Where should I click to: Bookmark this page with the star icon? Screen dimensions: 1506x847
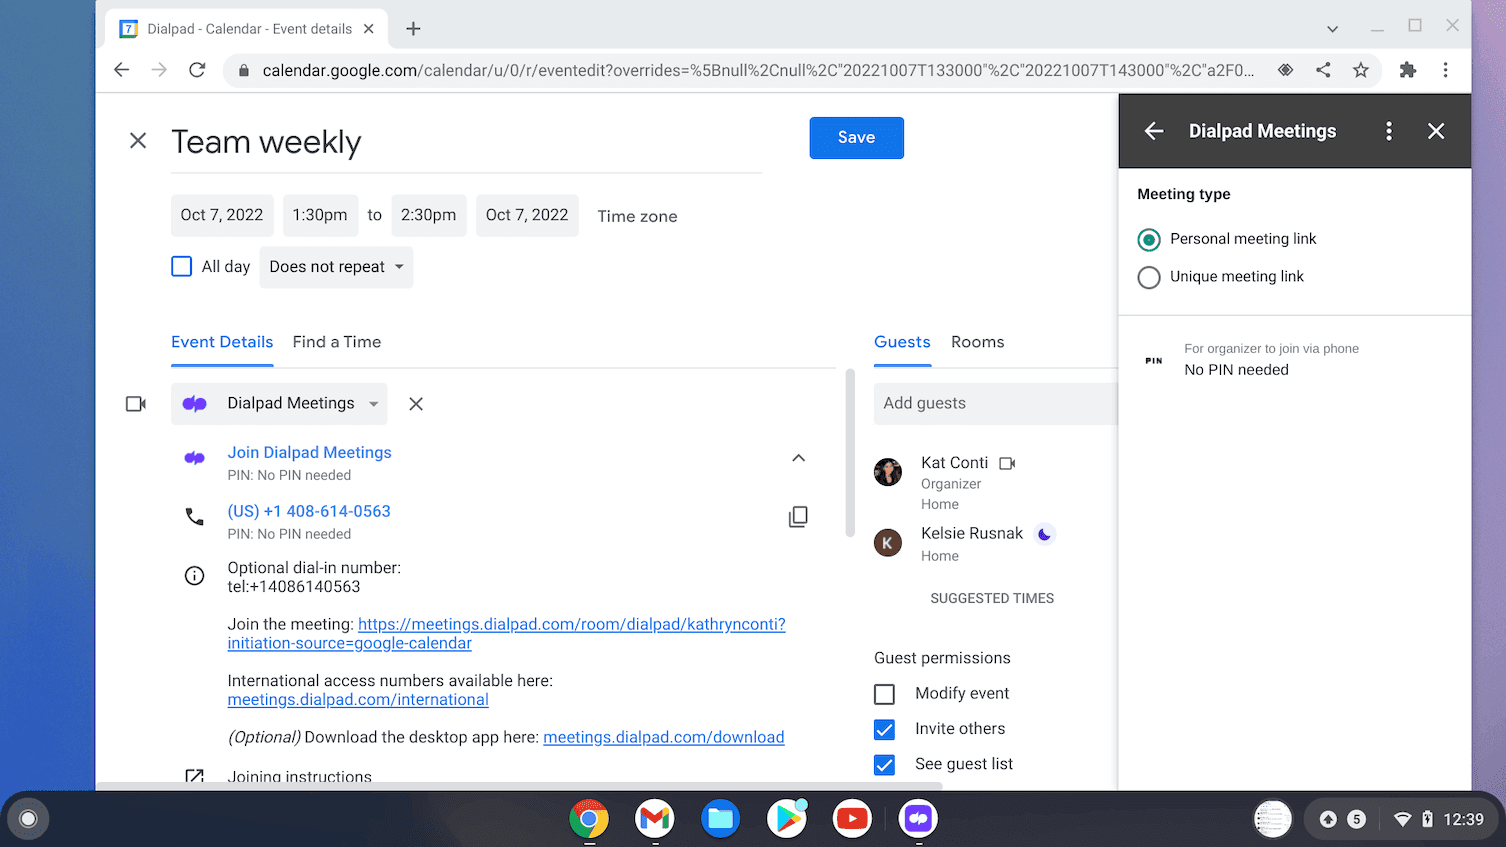pyautogui.click(x=1361, y=70)
